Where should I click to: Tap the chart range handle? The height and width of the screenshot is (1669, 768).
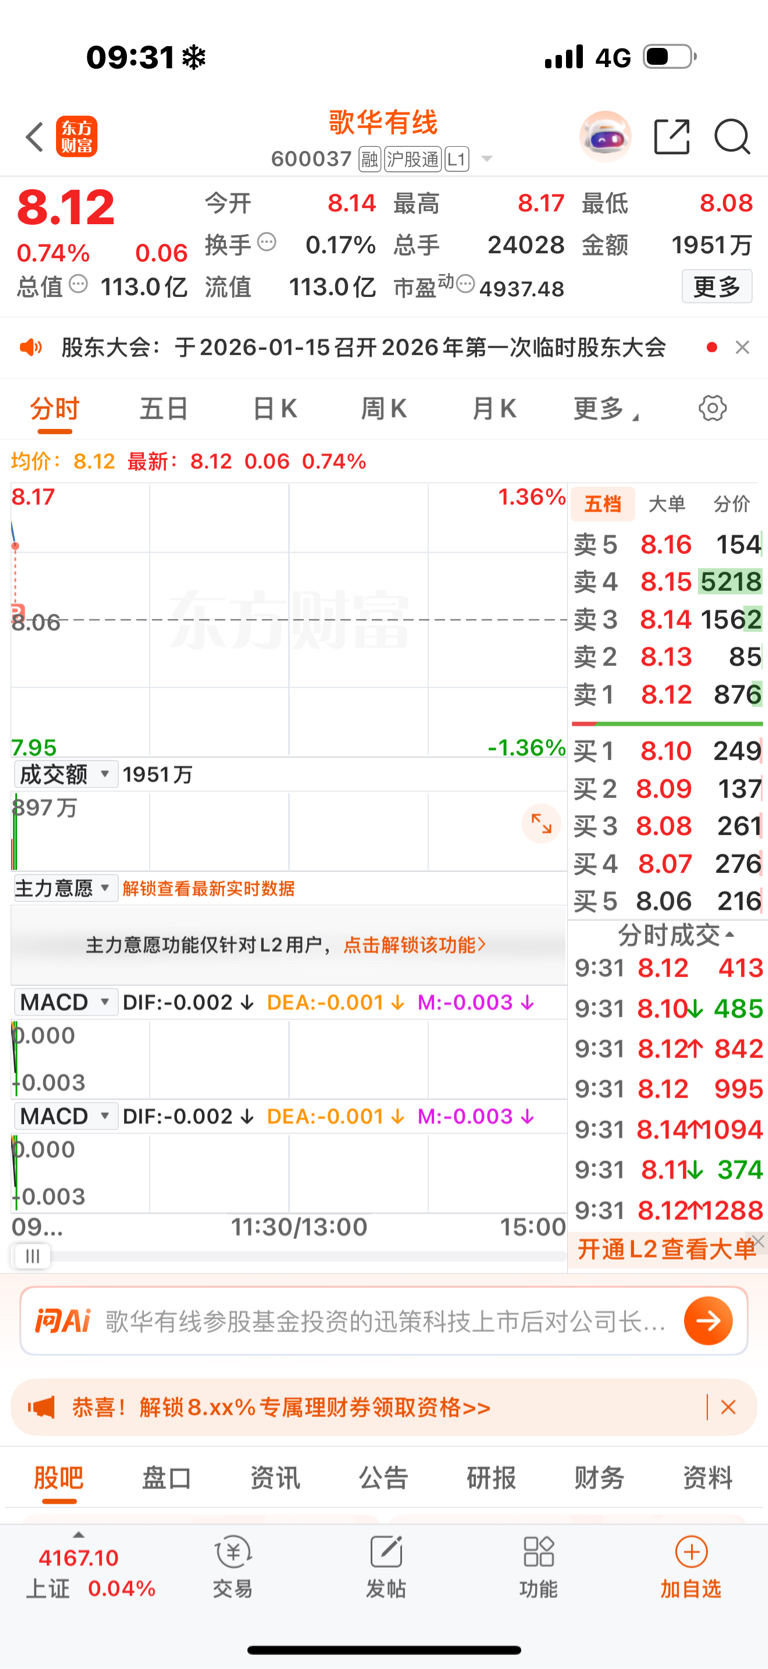click(x=32, y=1256)
